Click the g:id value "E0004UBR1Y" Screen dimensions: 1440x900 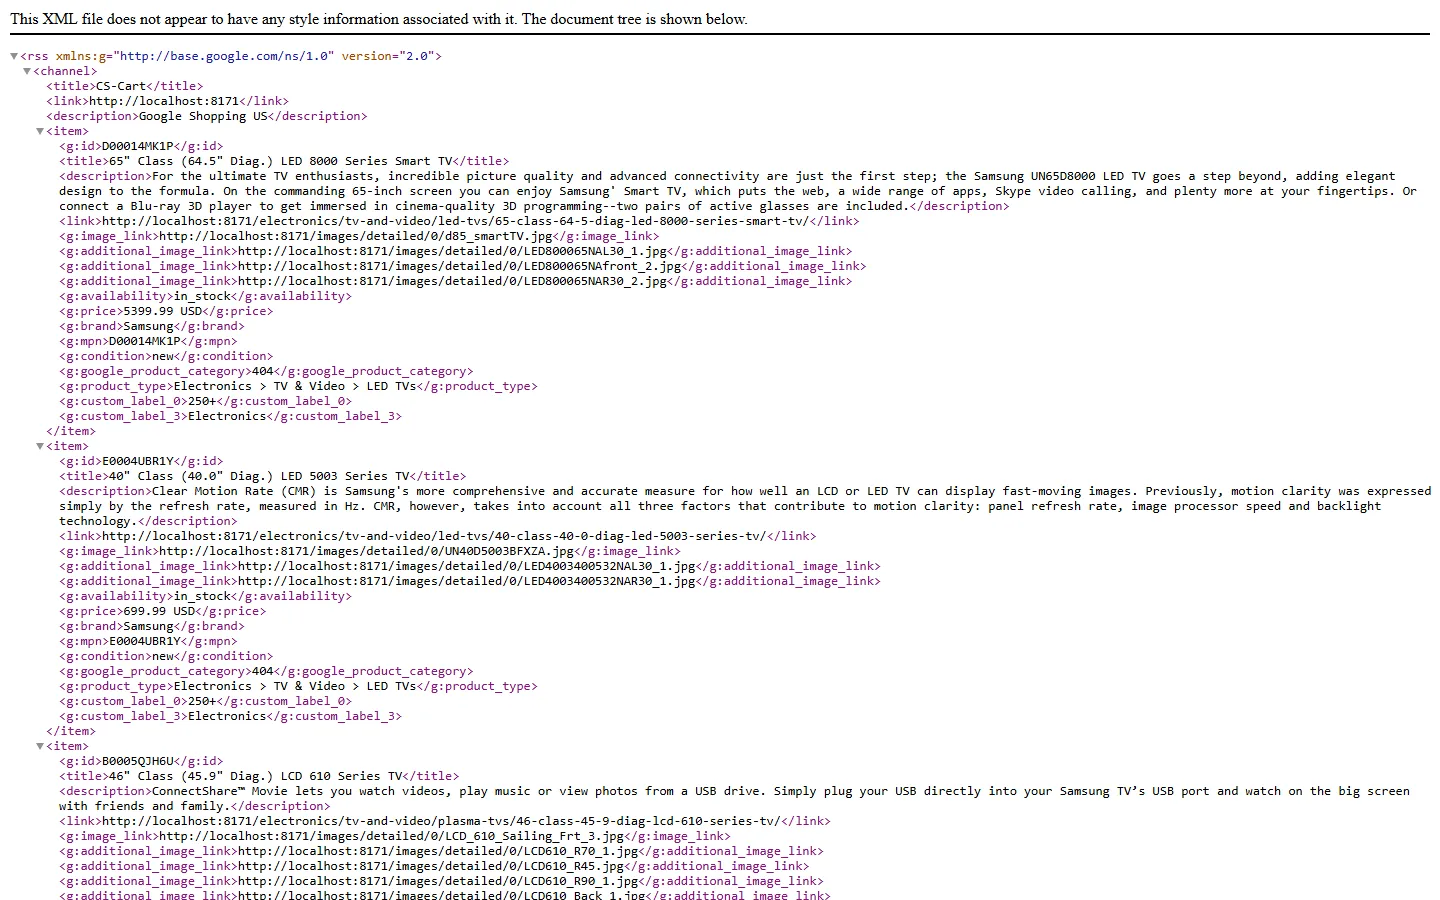[138, 461]
